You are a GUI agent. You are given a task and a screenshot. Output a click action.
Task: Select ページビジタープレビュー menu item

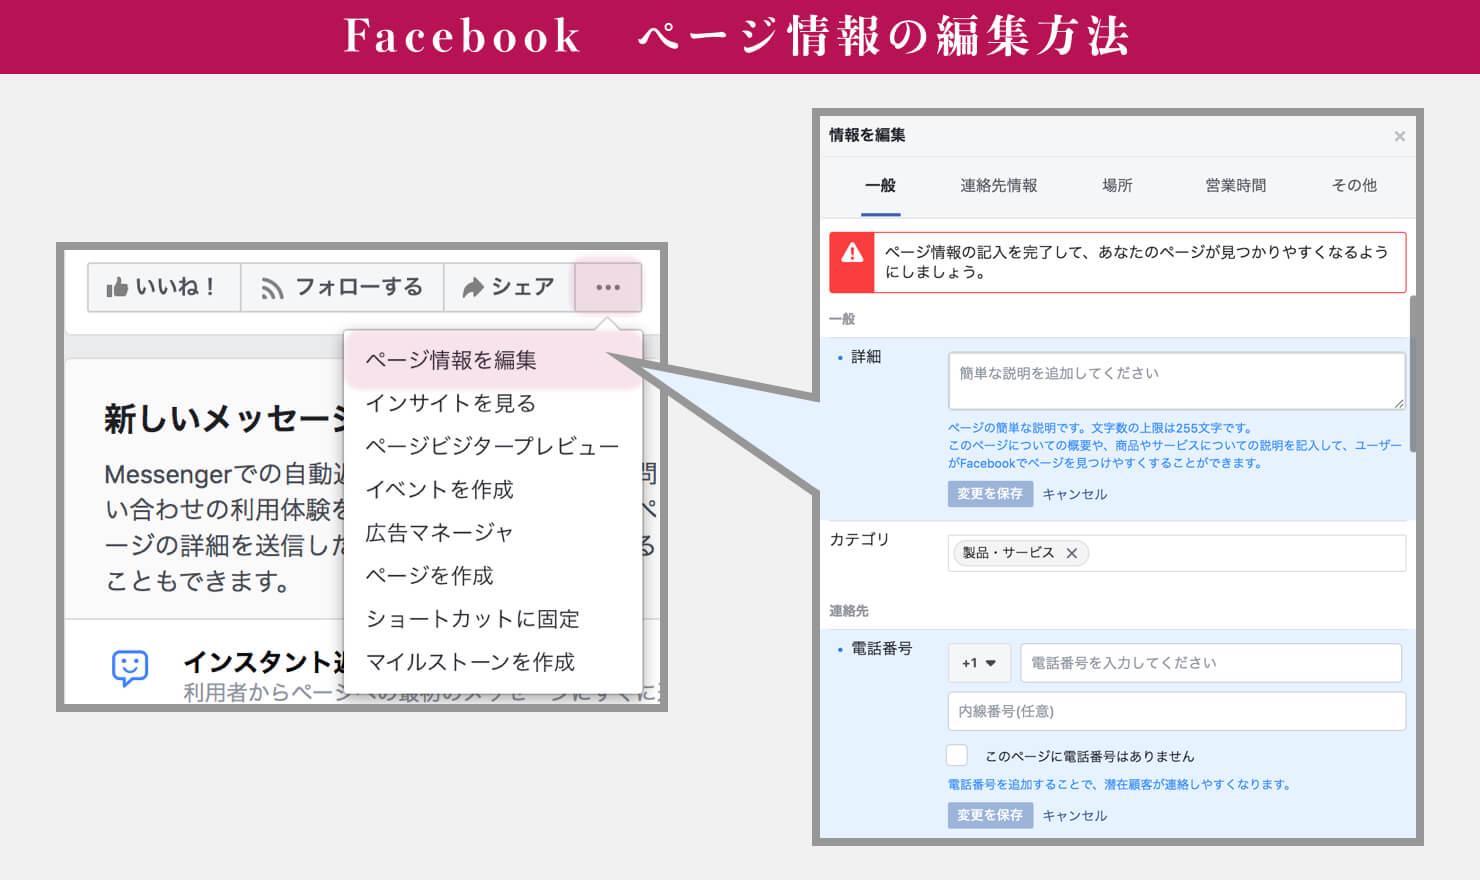[492, 446]
